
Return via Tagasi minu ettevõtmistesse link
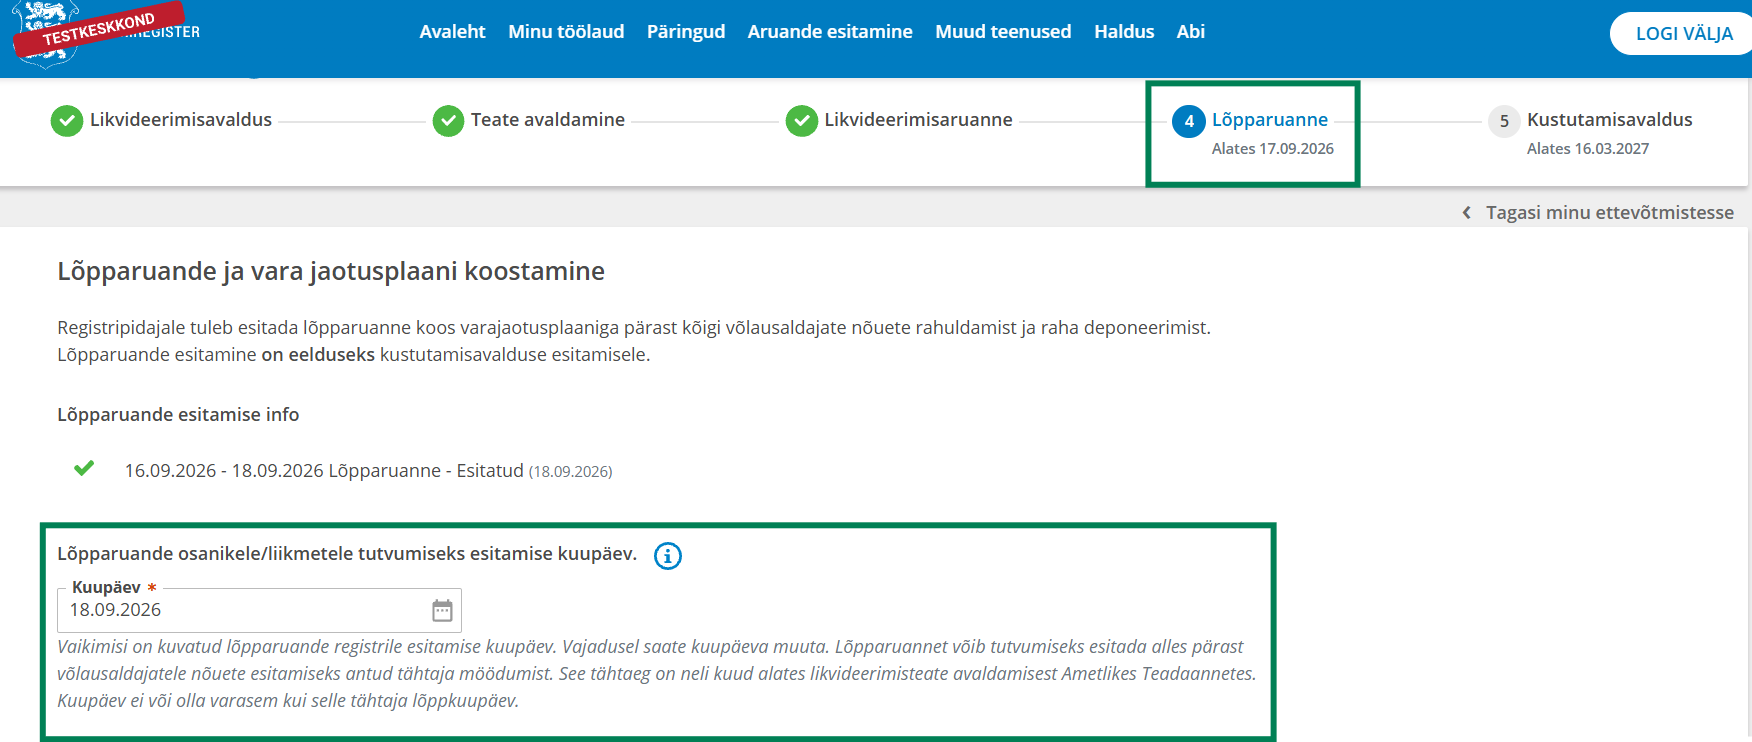[x=1610, y=212]
